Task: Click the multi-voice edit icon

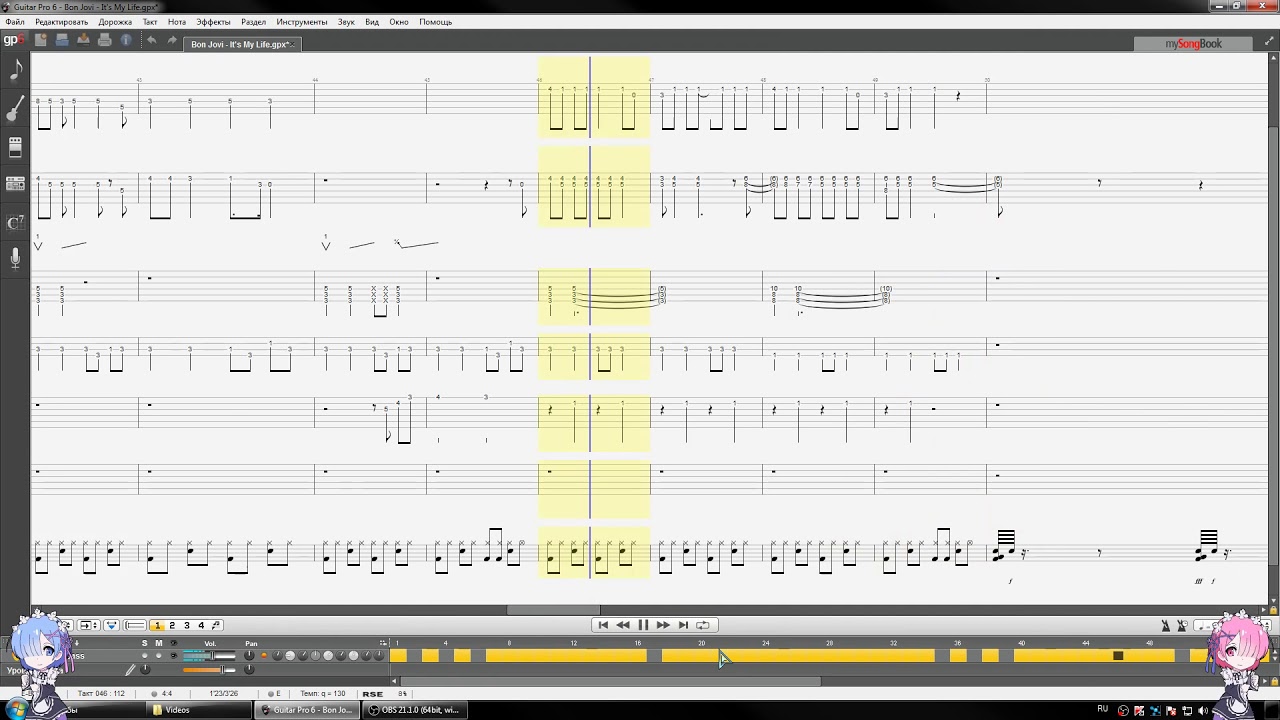Action: click(215, 625)
